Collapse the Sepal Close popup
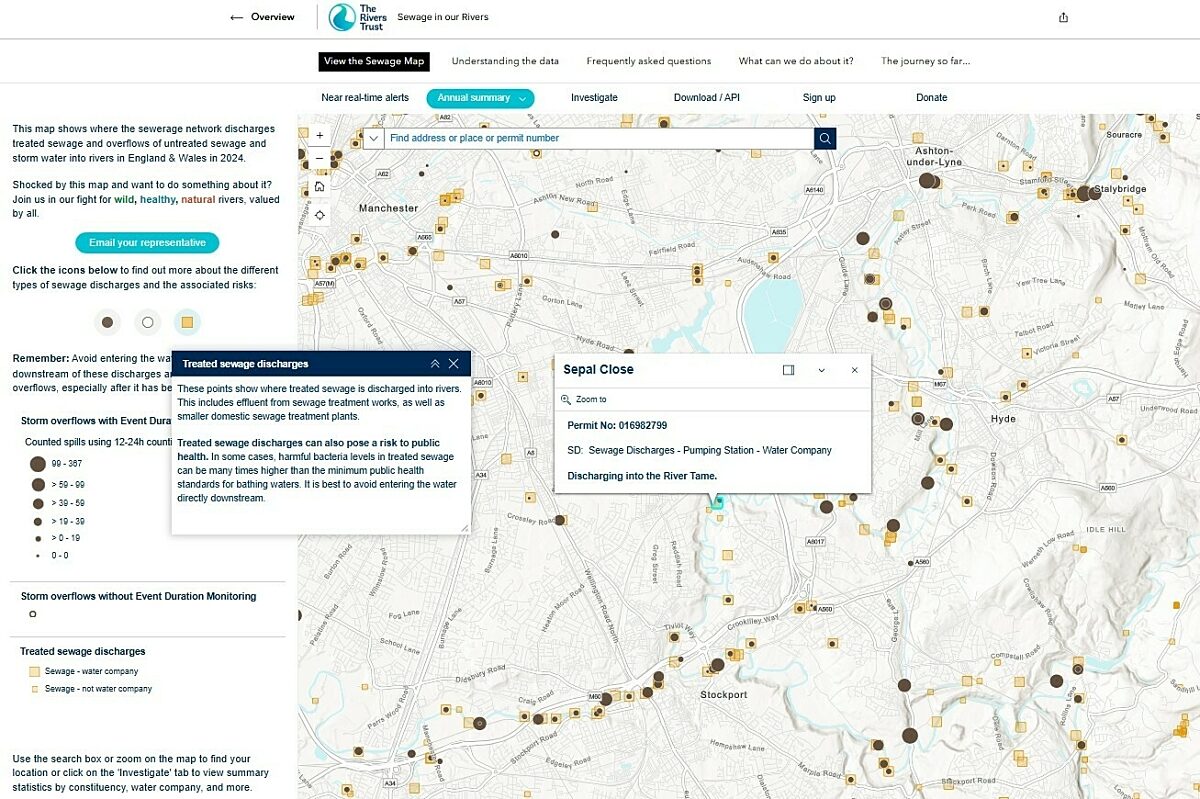Screen dimensions: 1200x799 pyautogui.click(x=821, y=370)
